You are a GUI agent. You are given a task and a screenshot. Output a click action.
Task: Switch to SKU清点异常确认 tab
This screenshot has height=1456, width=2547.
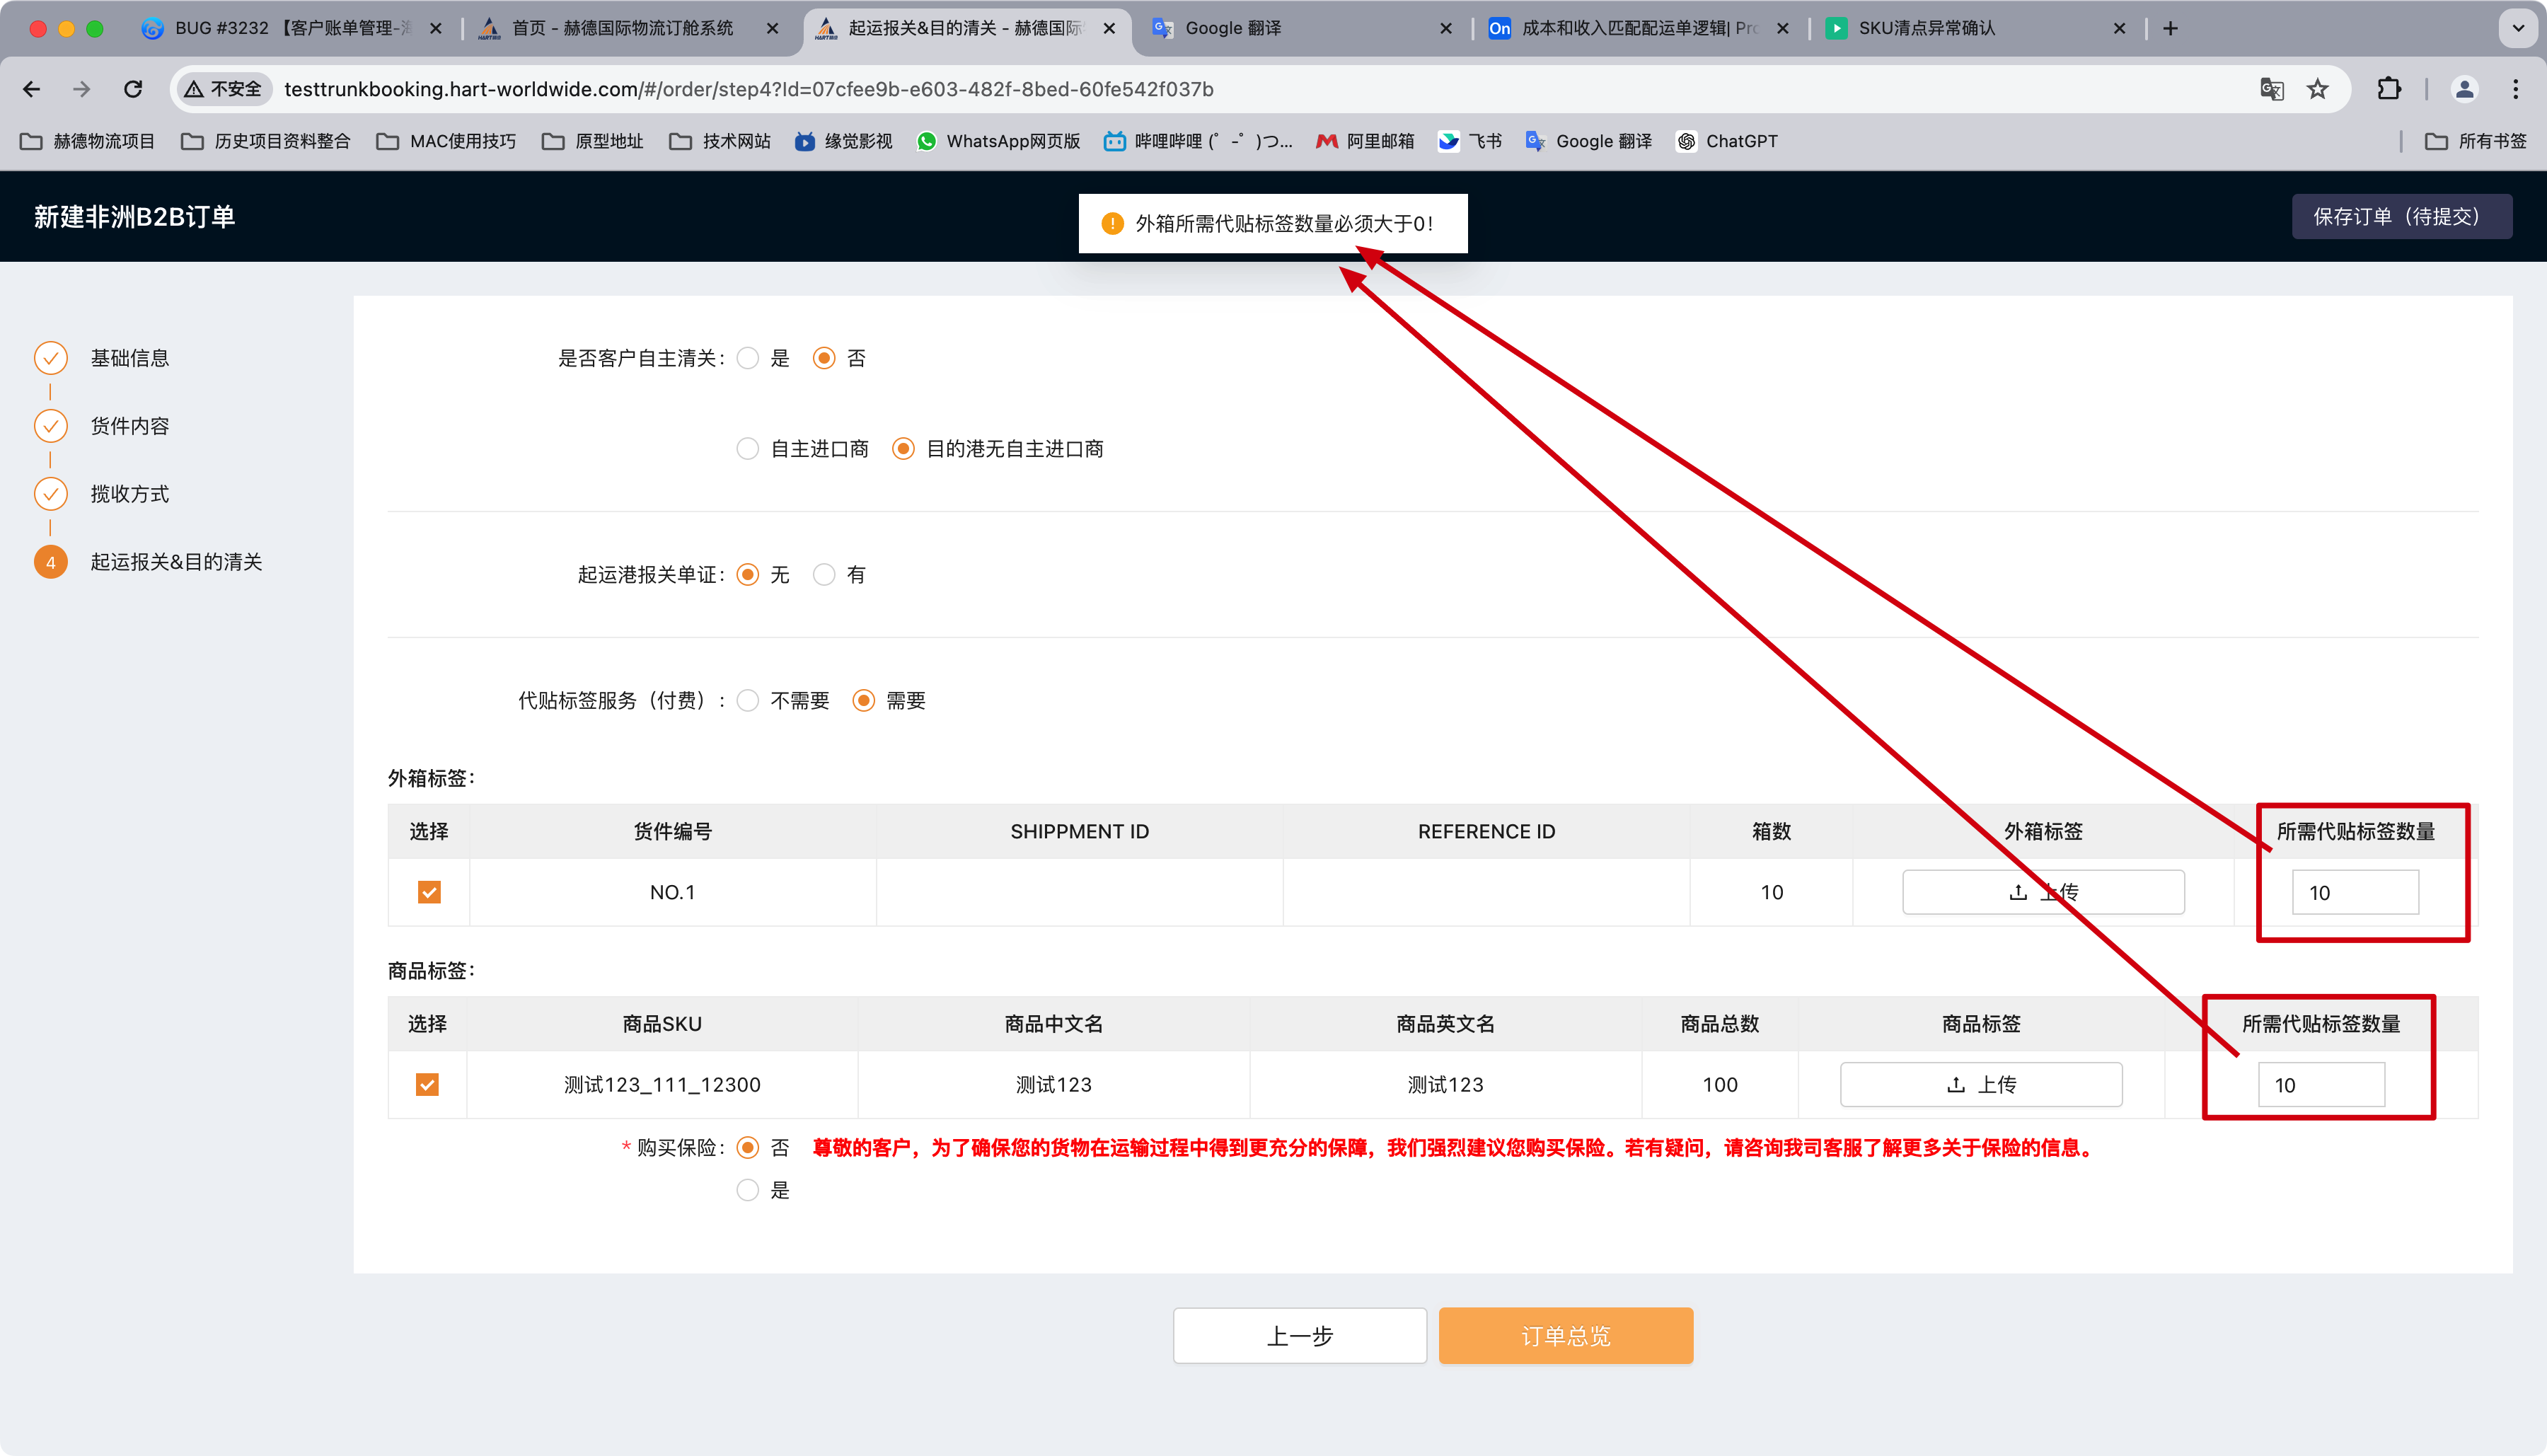click(1925, 28)
